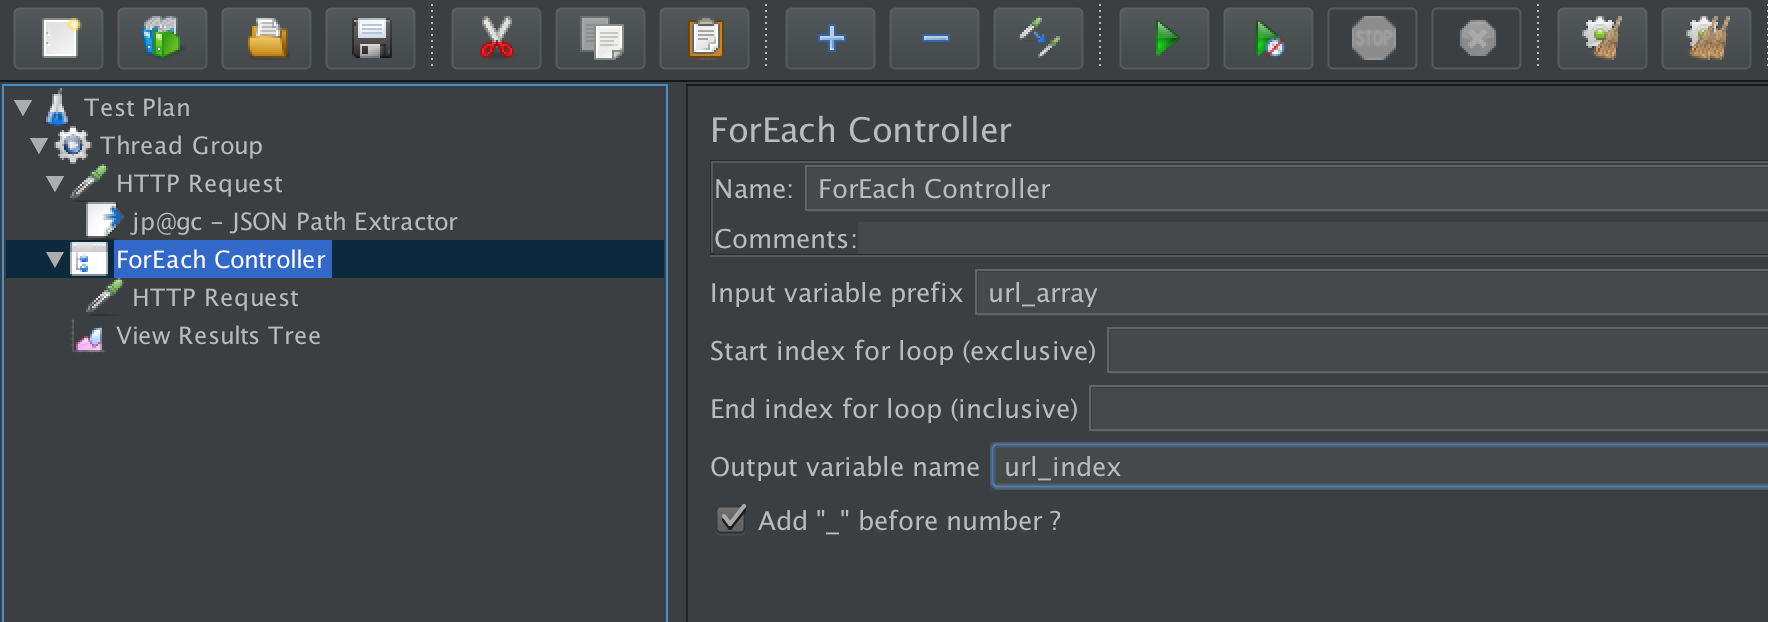Save the test plan with floppy icon
This screenshot has height=622, width=1768.
click(x=370, y=39)
